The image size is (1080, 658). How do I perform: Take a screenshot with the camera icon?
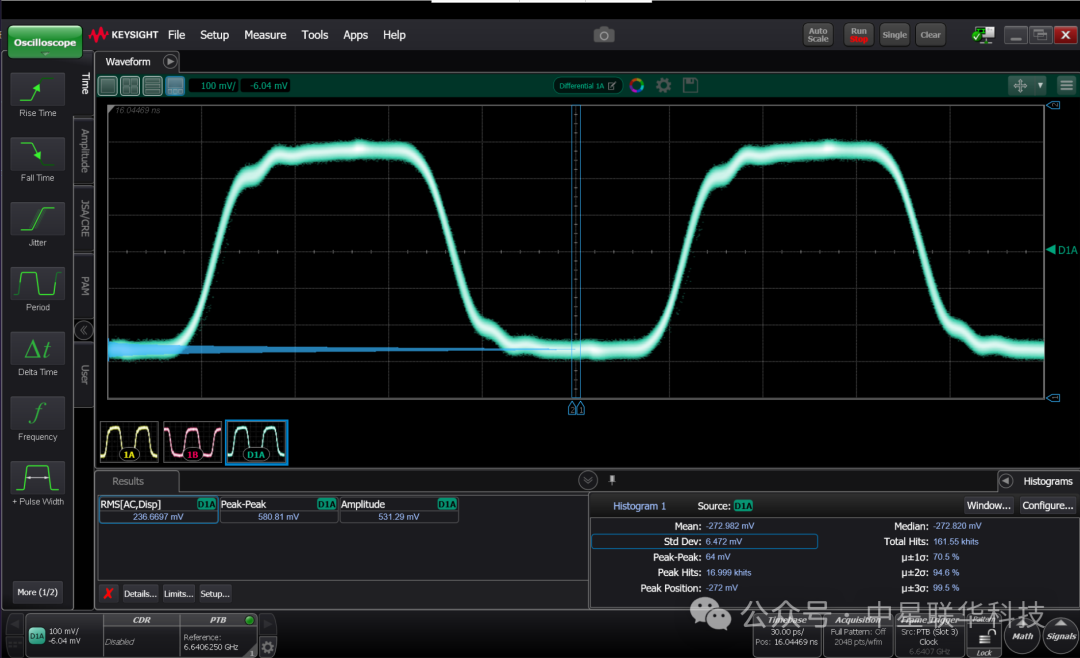(x=603, y=35)
